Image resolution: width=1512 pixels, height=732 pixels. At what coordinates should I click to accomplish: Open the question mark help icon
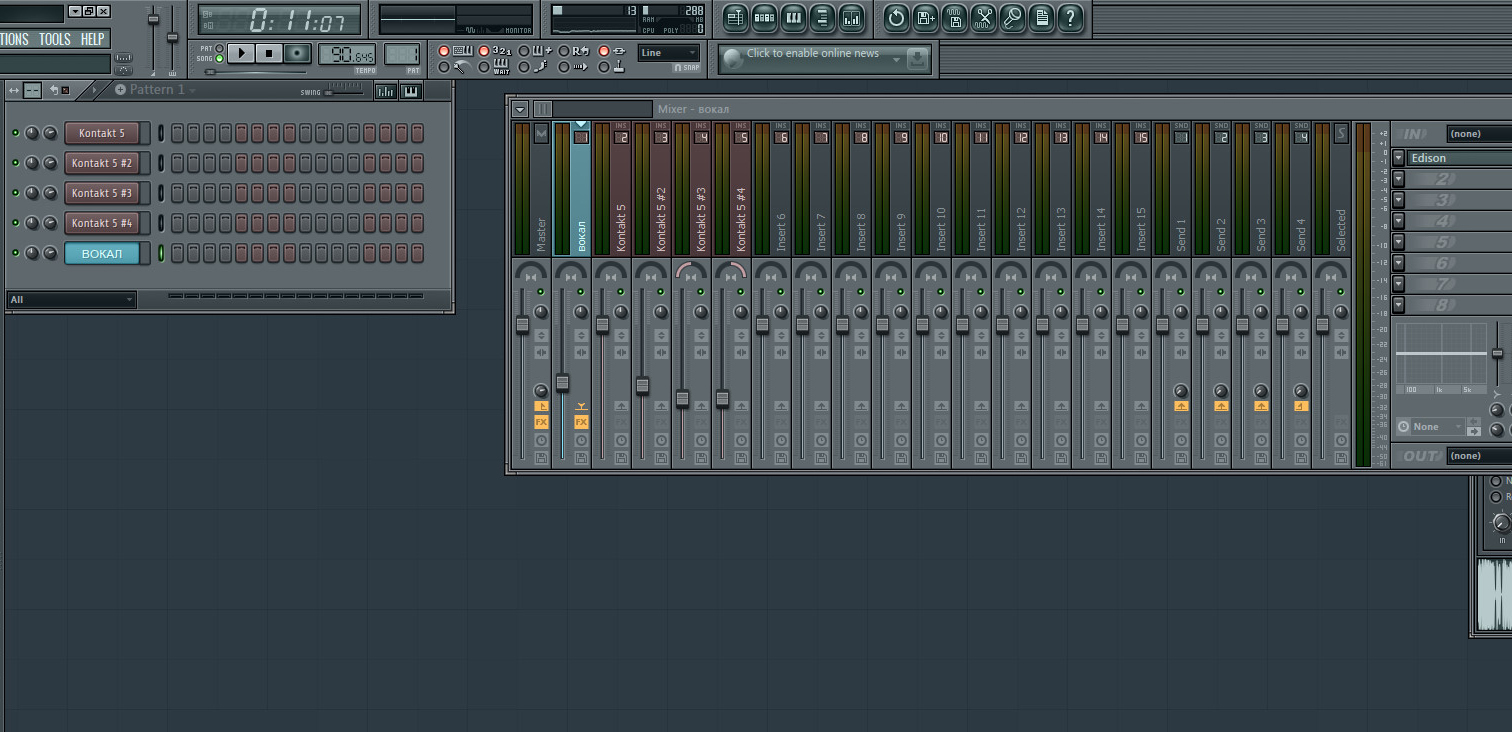(1070, 17)
